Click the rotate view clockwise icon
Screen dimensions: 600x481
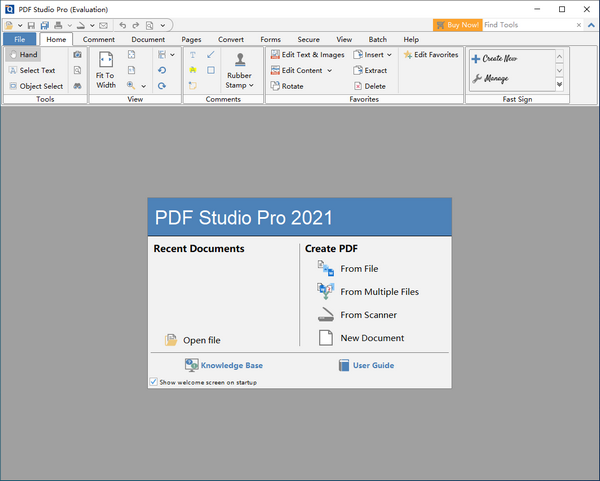click(x=162, y=86)
